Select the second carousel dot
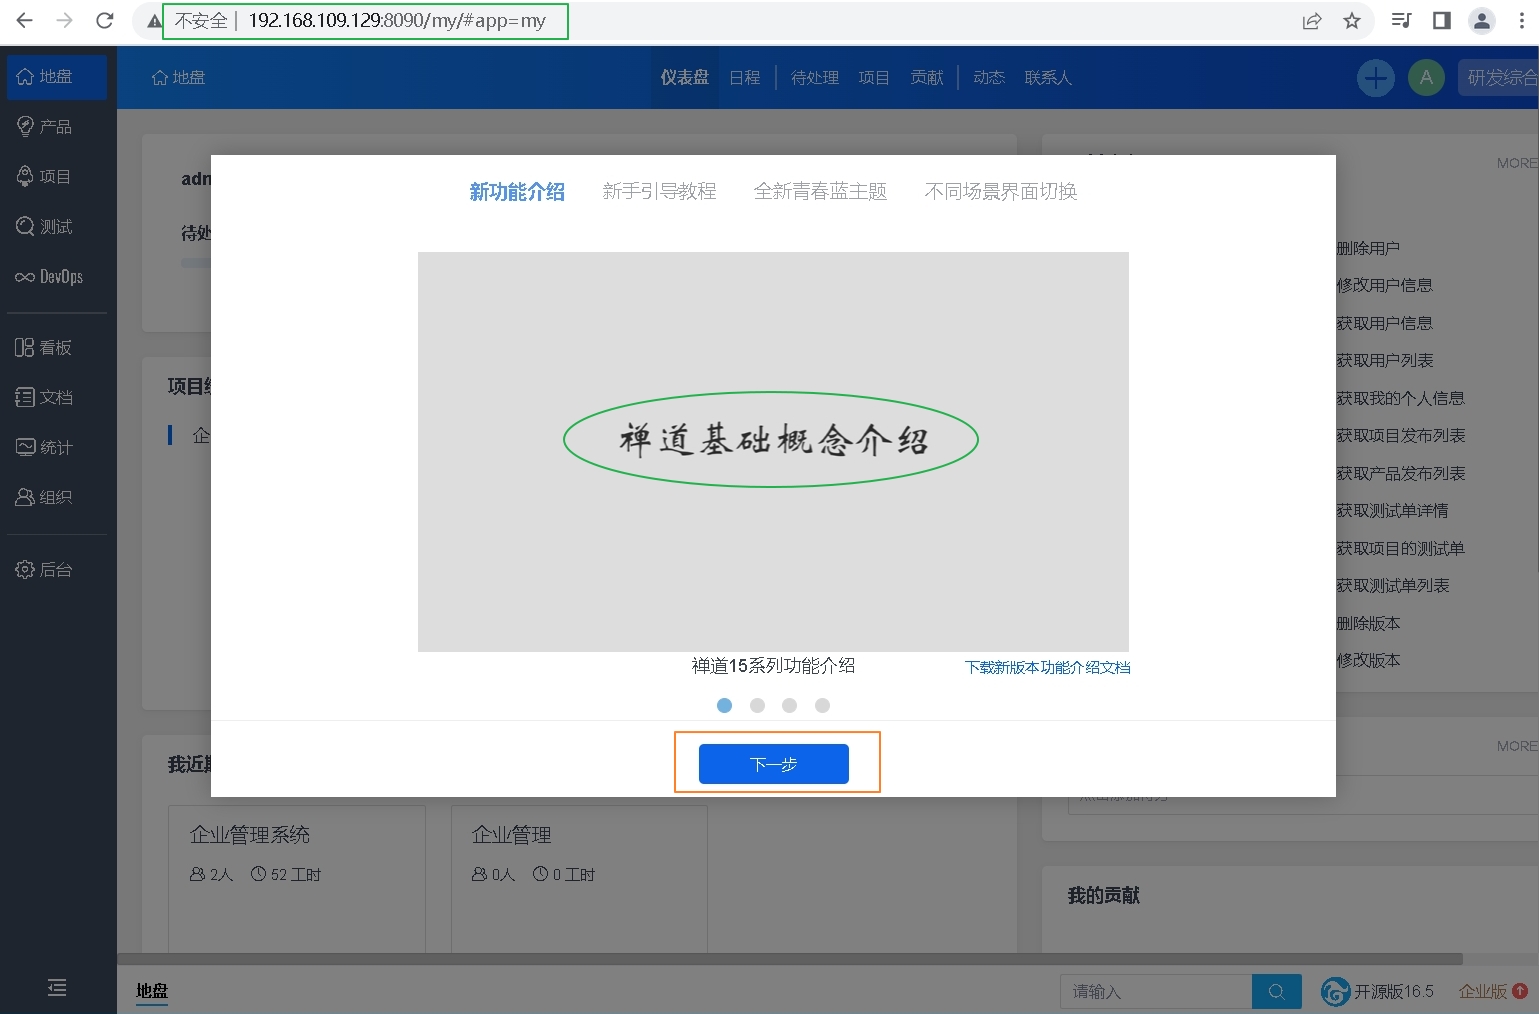The width and height of the screenshot is (1539, 1014). (x=757, y=706)
